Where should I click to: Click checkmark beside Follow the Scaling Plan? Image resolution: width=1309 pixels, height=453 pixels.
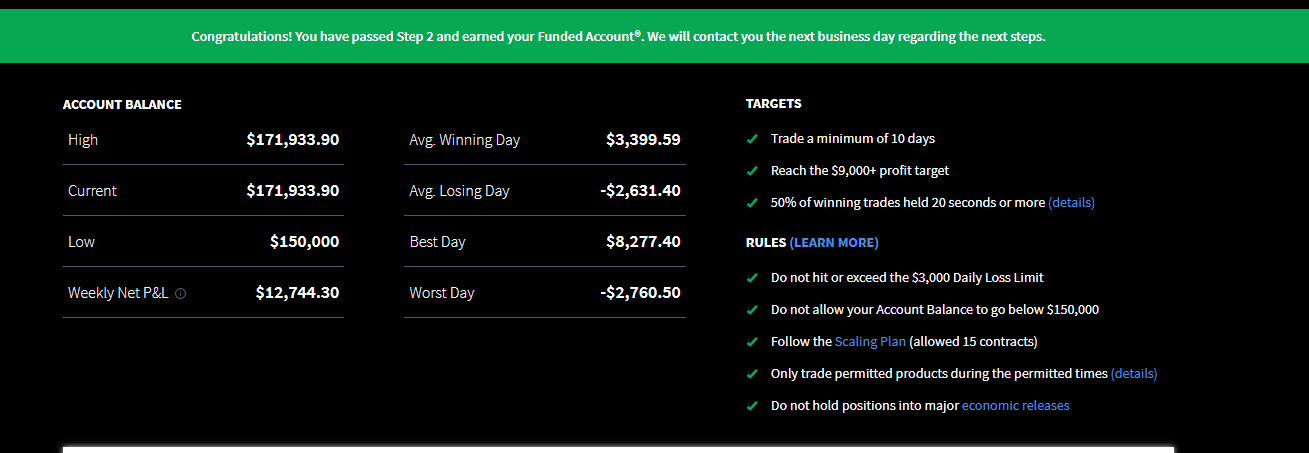[752, 342]
